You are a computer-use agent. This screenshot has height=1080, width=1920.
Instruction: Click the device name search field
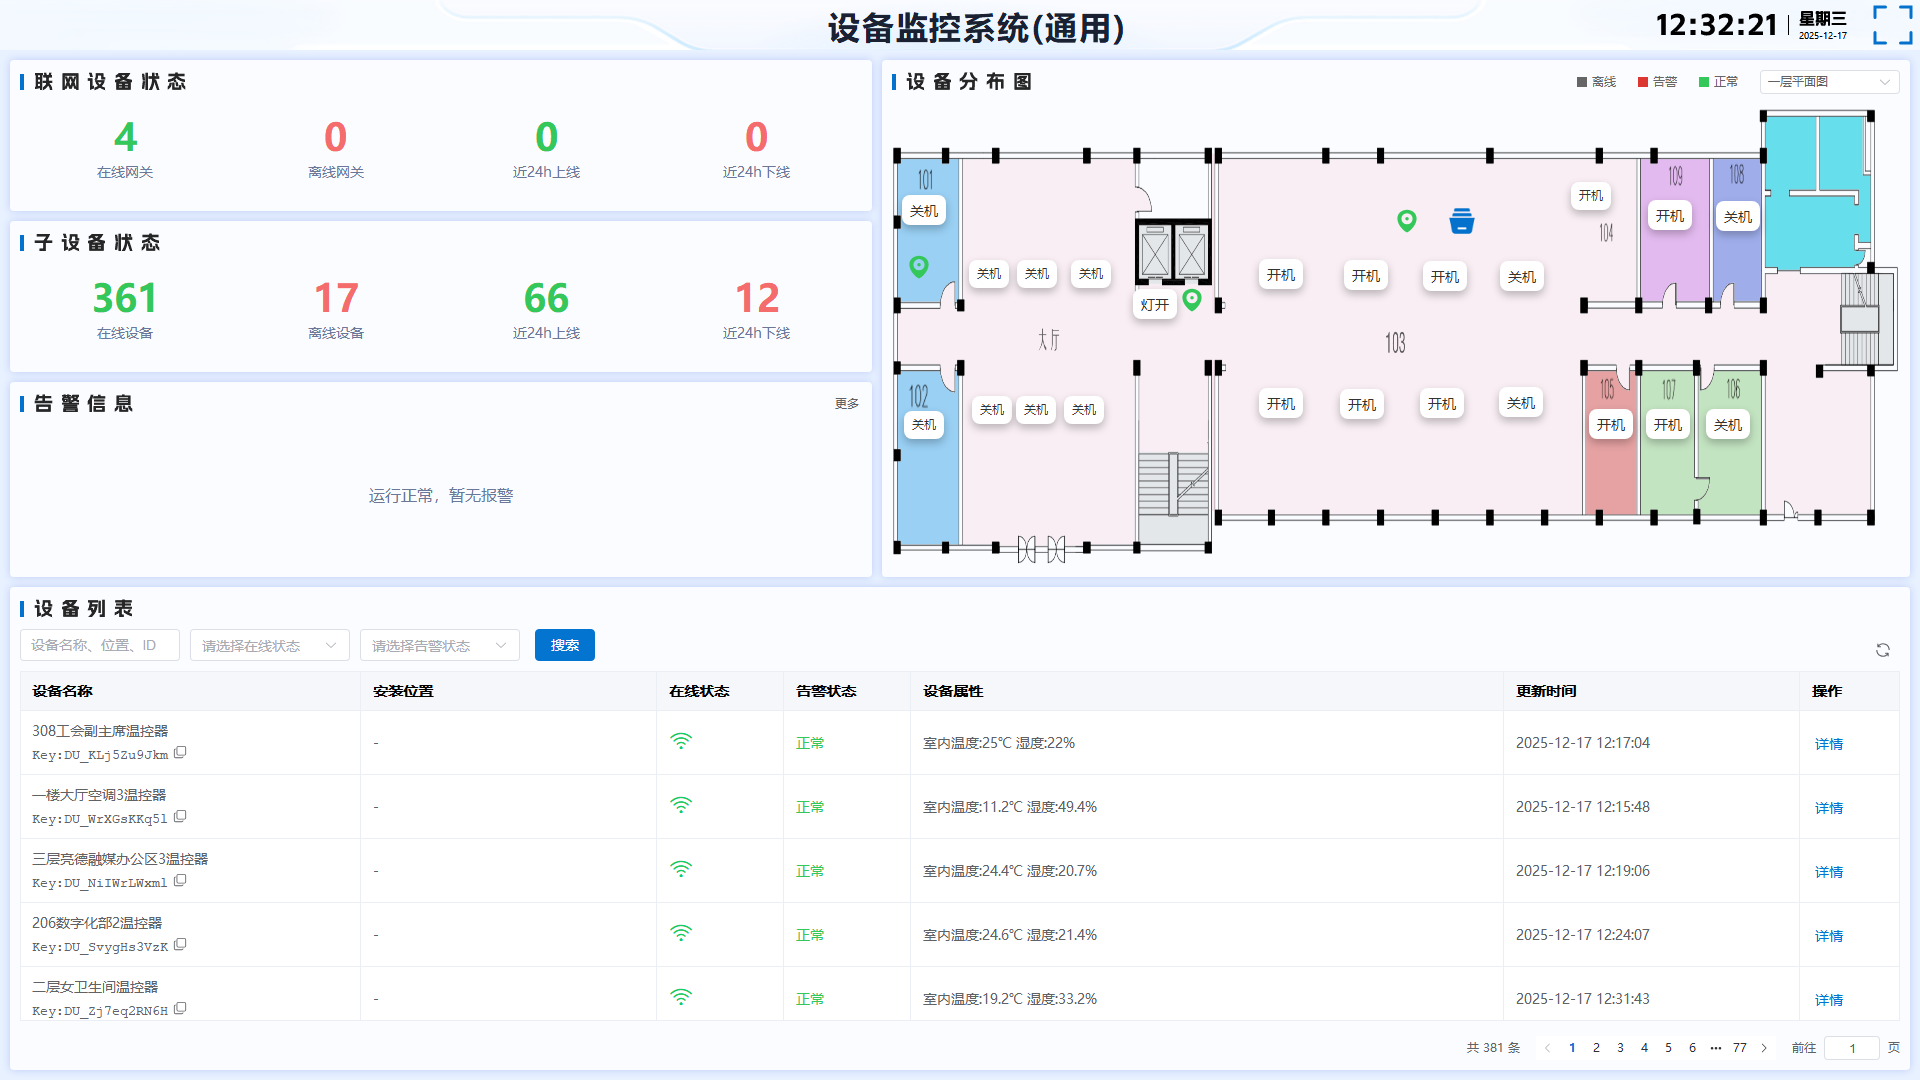[99, 646]
